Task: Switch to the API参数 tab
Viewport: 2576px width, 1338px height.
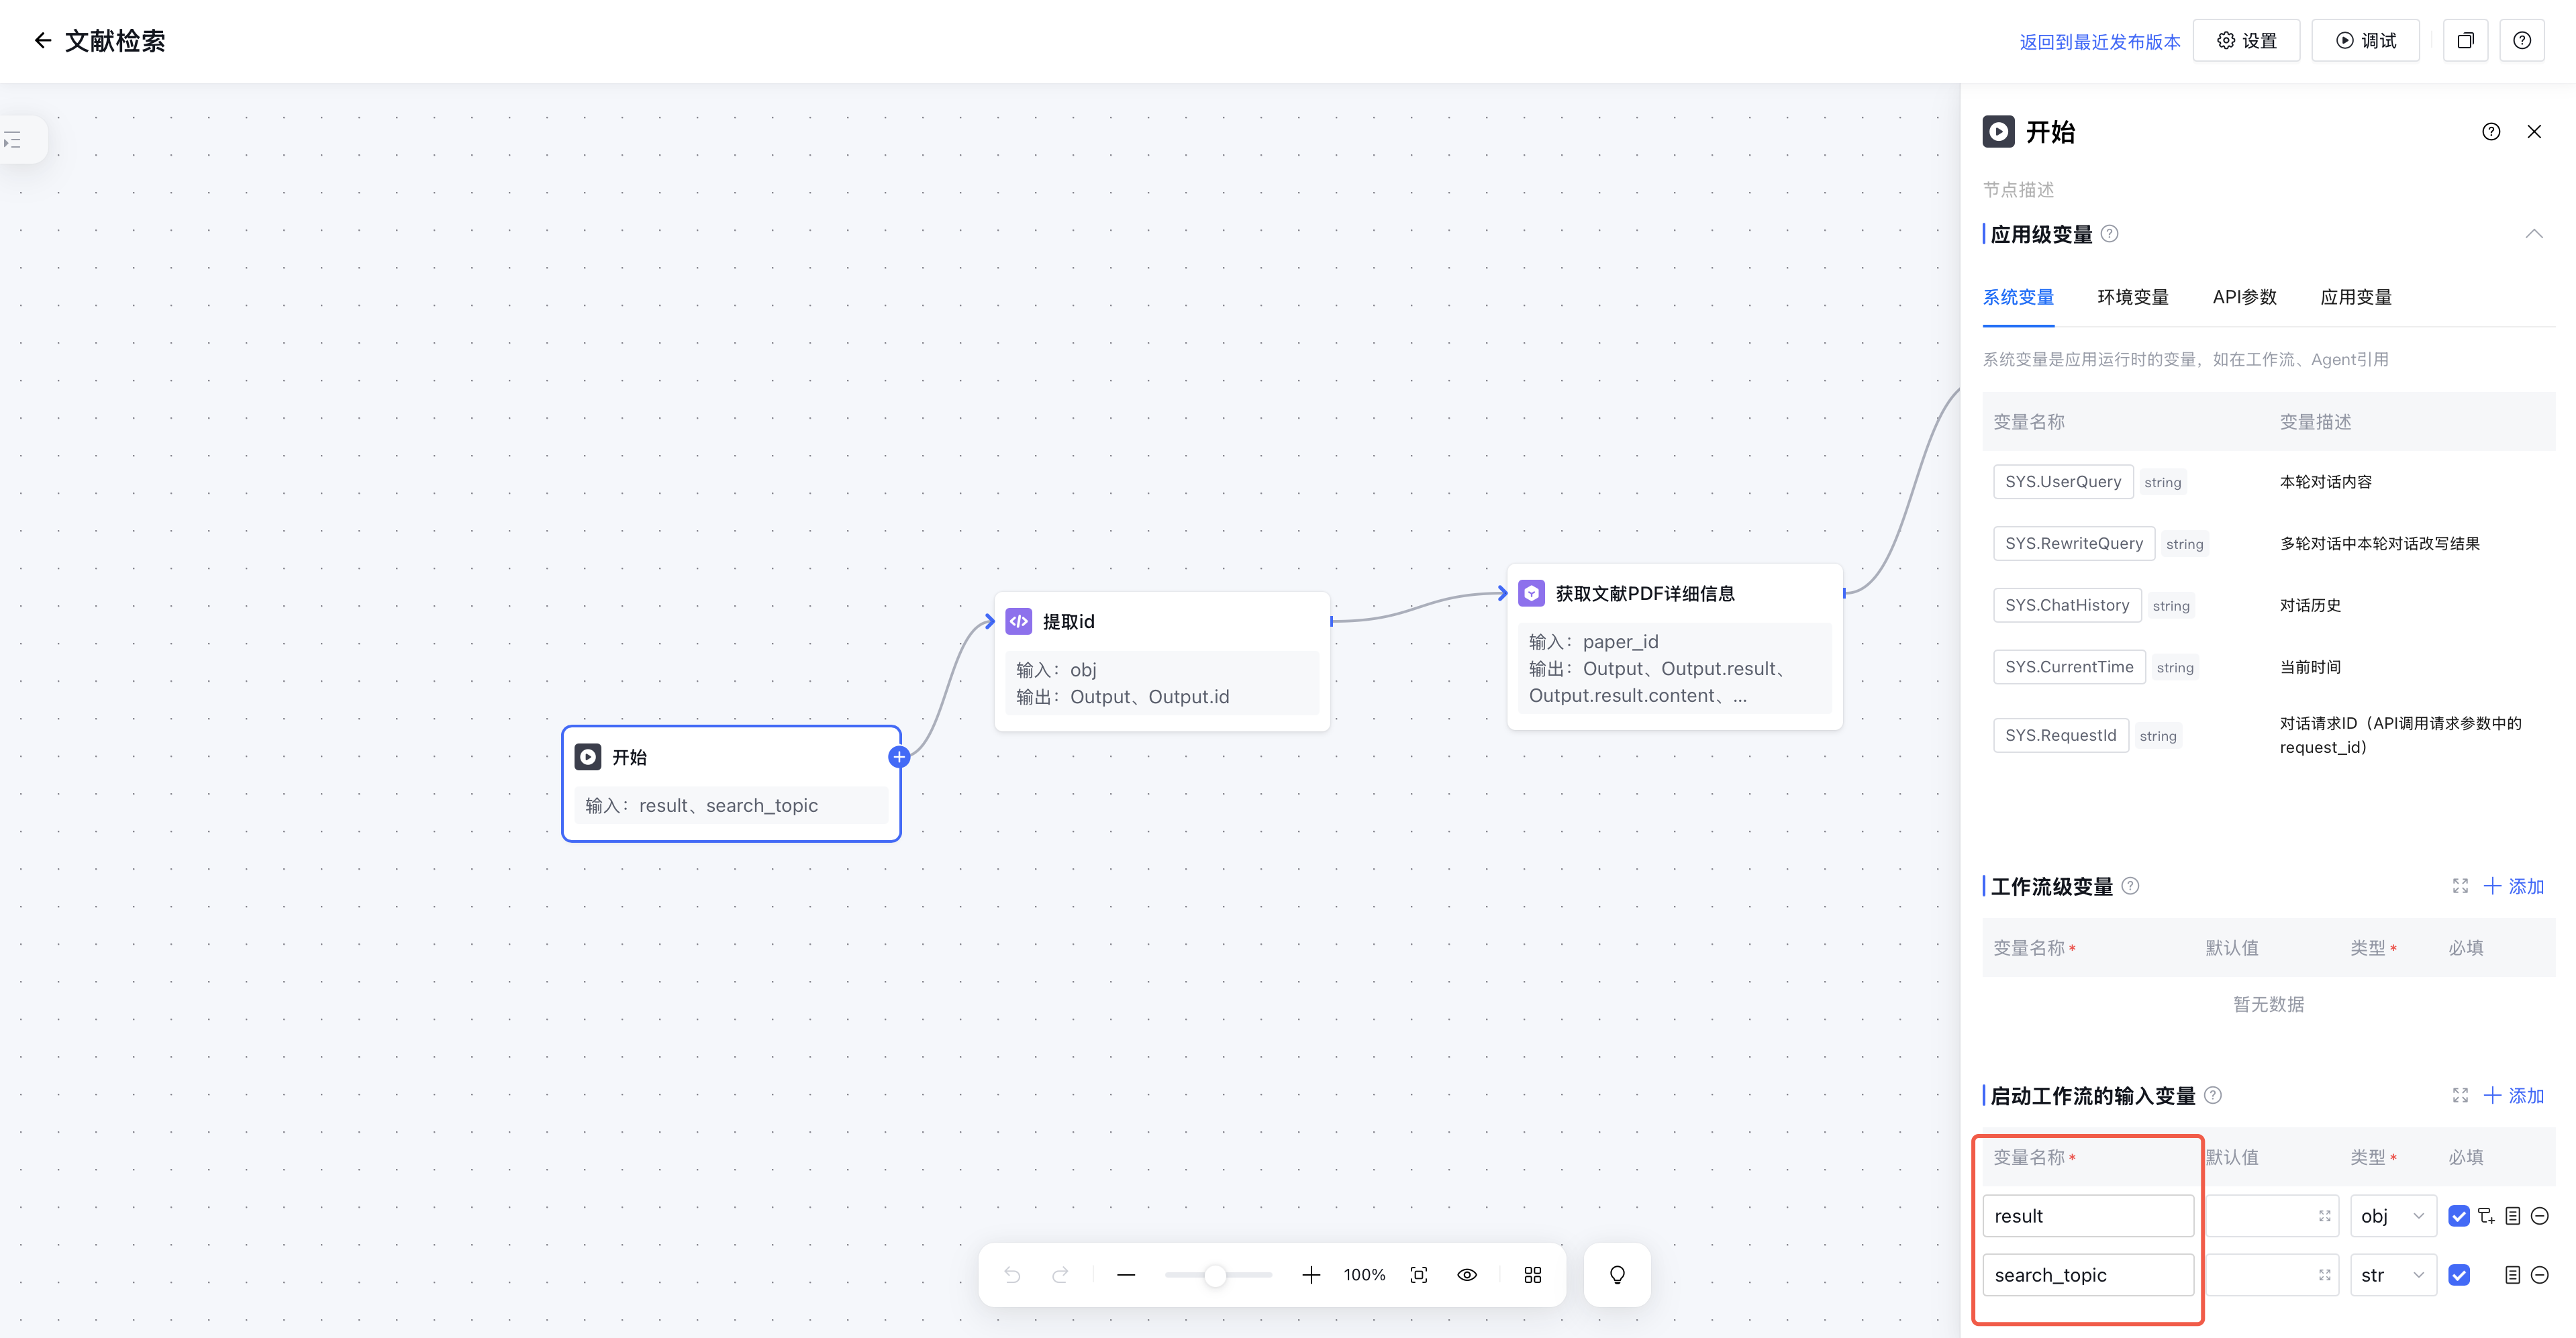Action: point(2244,297)
